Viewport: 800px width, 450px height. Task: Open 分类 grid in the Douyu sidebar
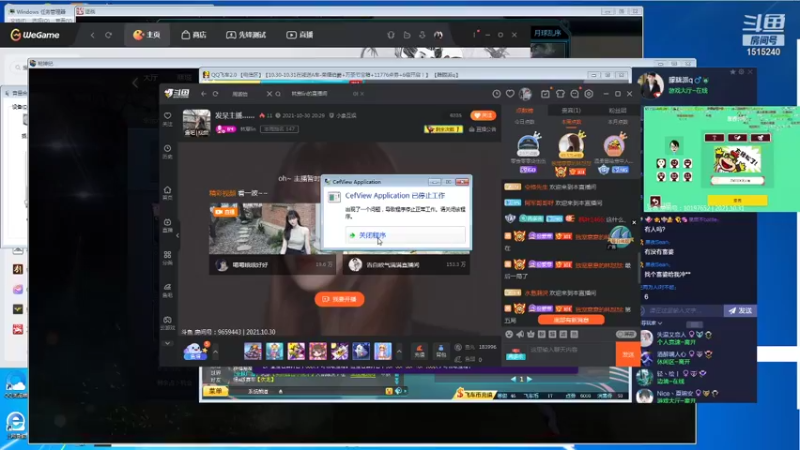[x=167, y=258]
